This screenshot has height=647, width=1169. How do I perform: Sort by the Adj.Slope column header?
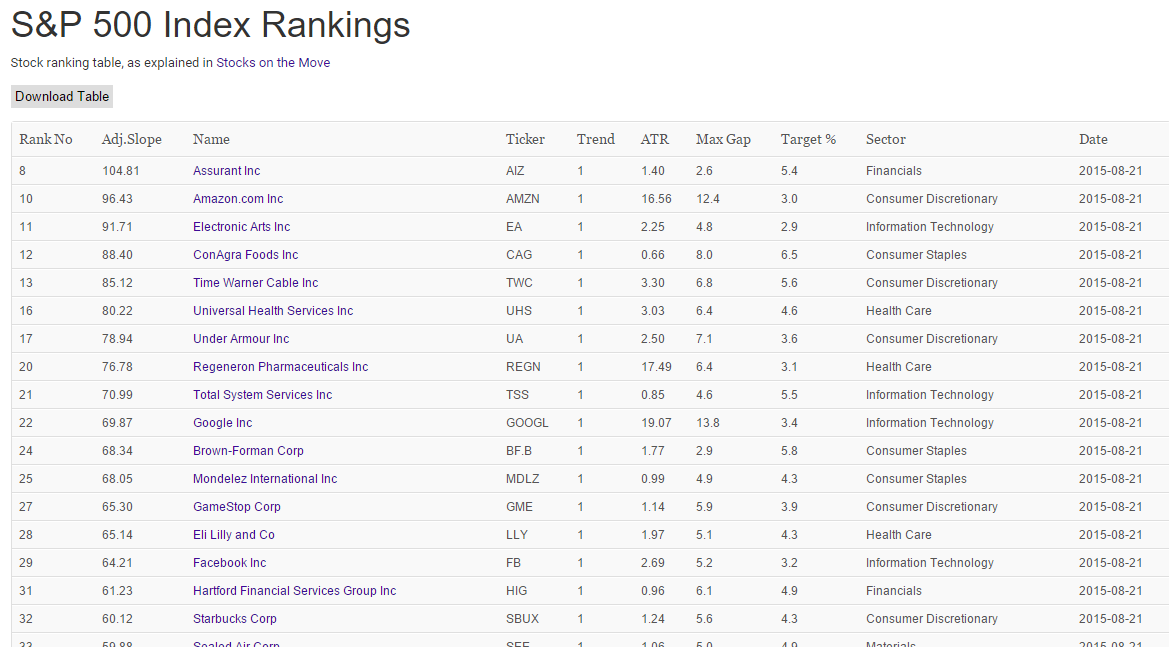(131, 139)
